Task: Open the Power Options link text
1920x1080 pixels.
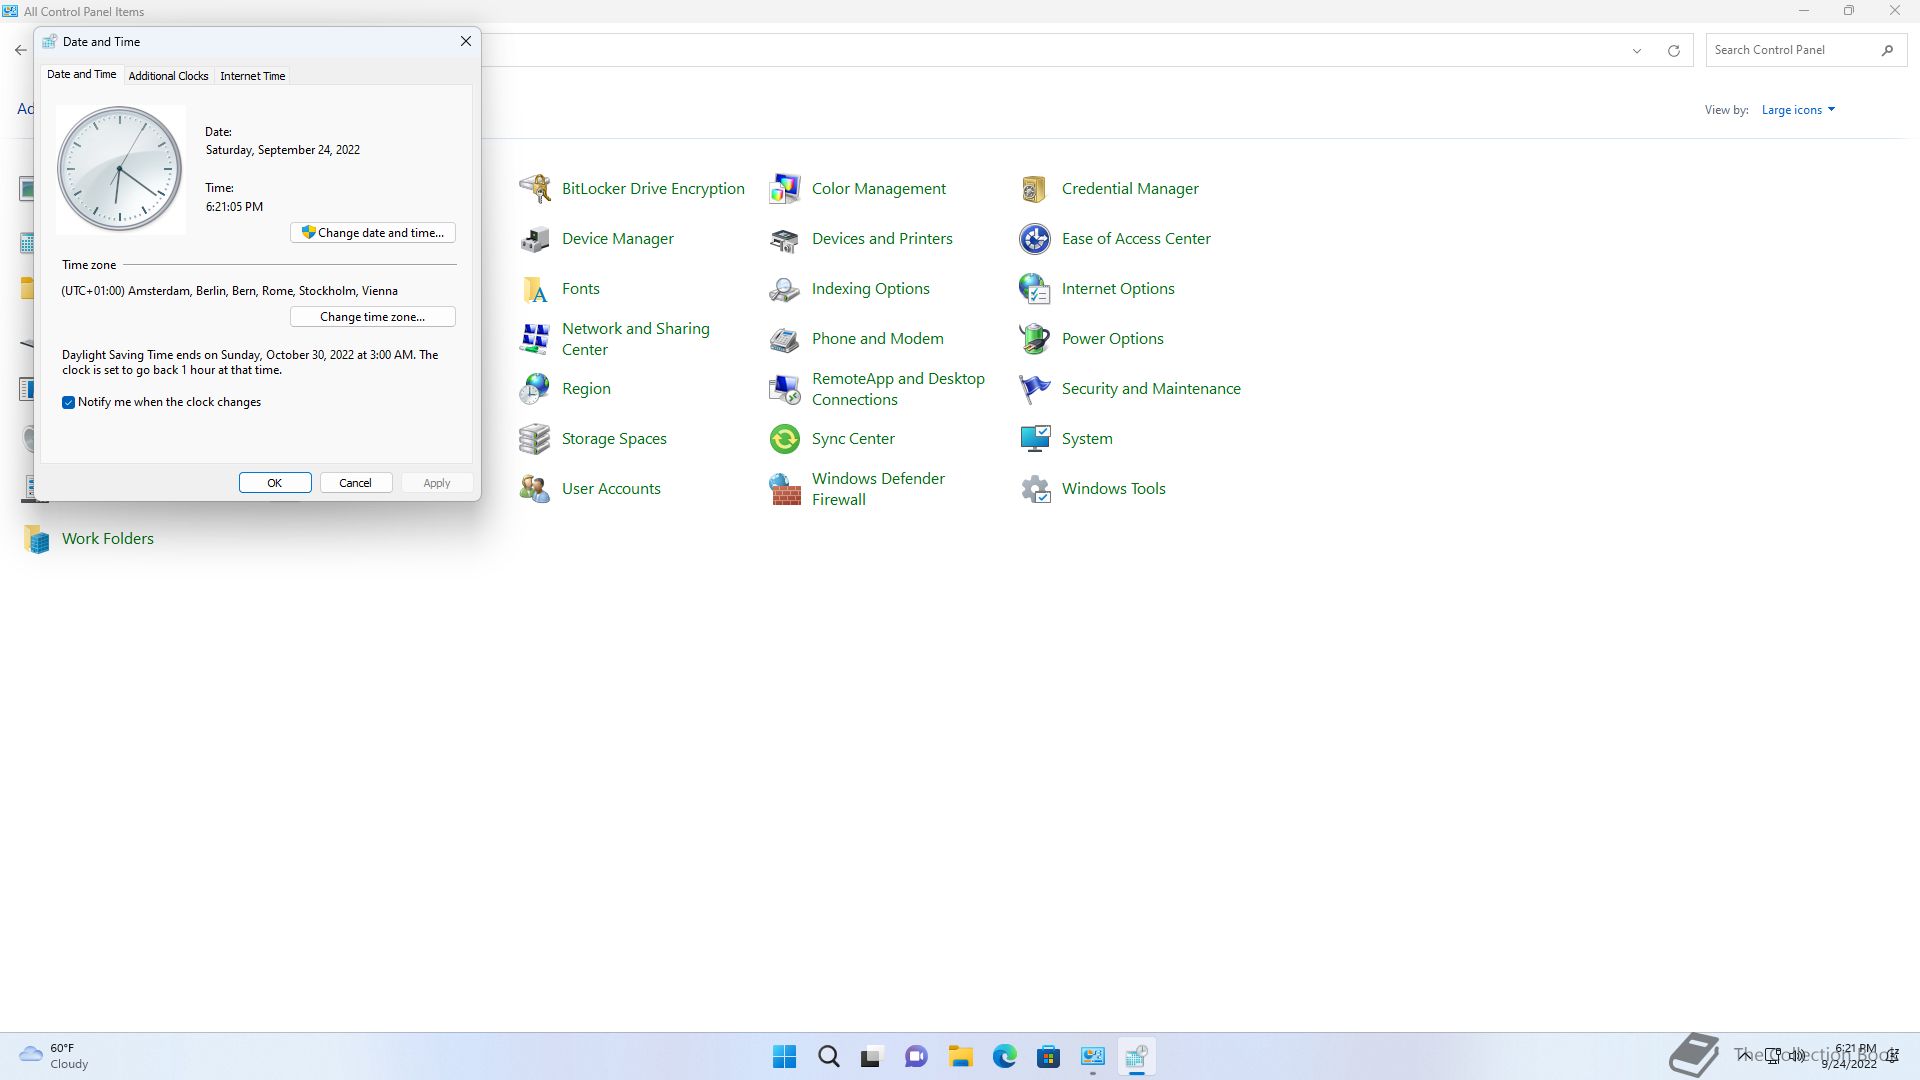Action: pos(1112,338)
